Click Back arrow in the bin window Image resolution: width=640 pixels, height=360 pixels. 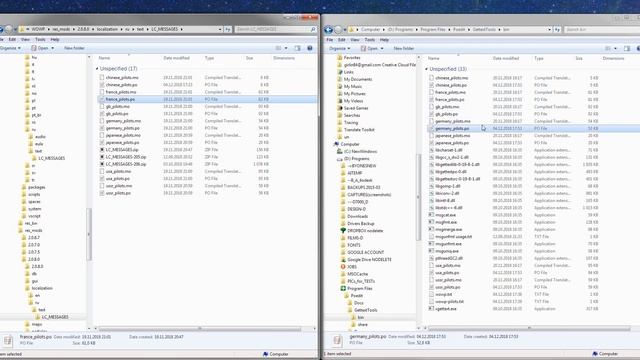coord(329,29)
